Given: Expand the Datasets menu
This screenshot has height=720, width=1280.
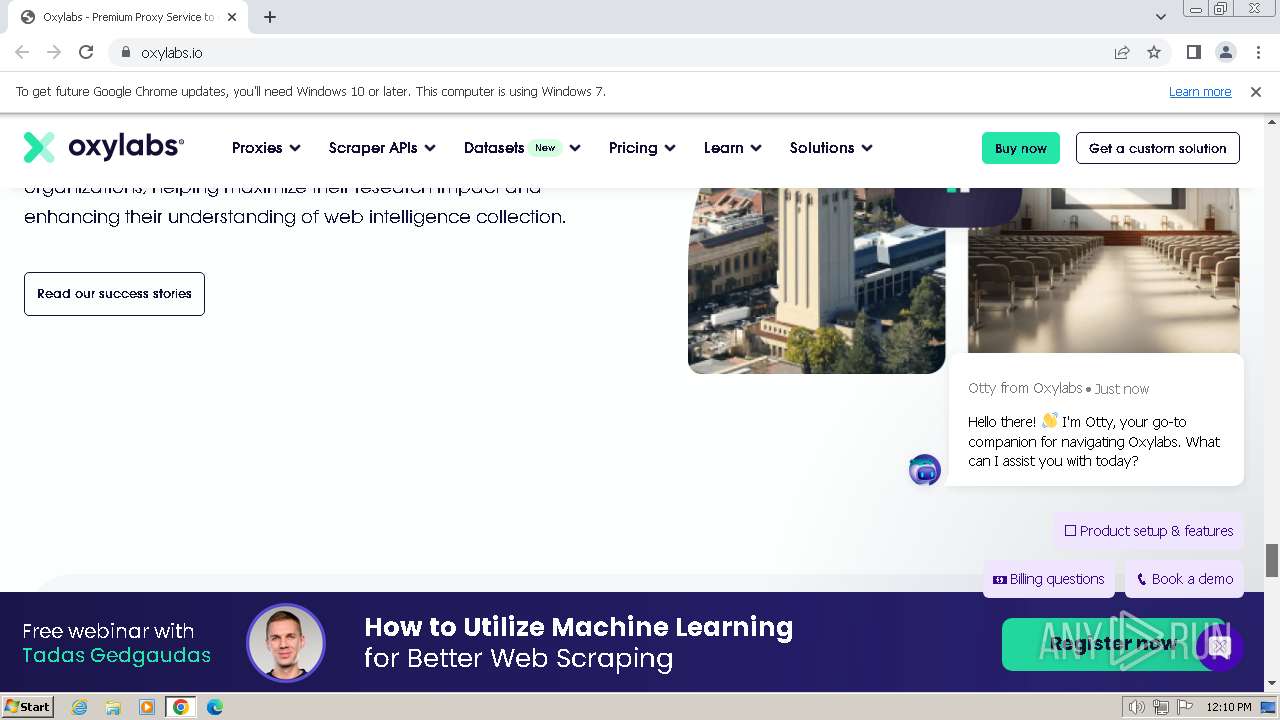Looking at the screenshot, I should click(522, 148).
